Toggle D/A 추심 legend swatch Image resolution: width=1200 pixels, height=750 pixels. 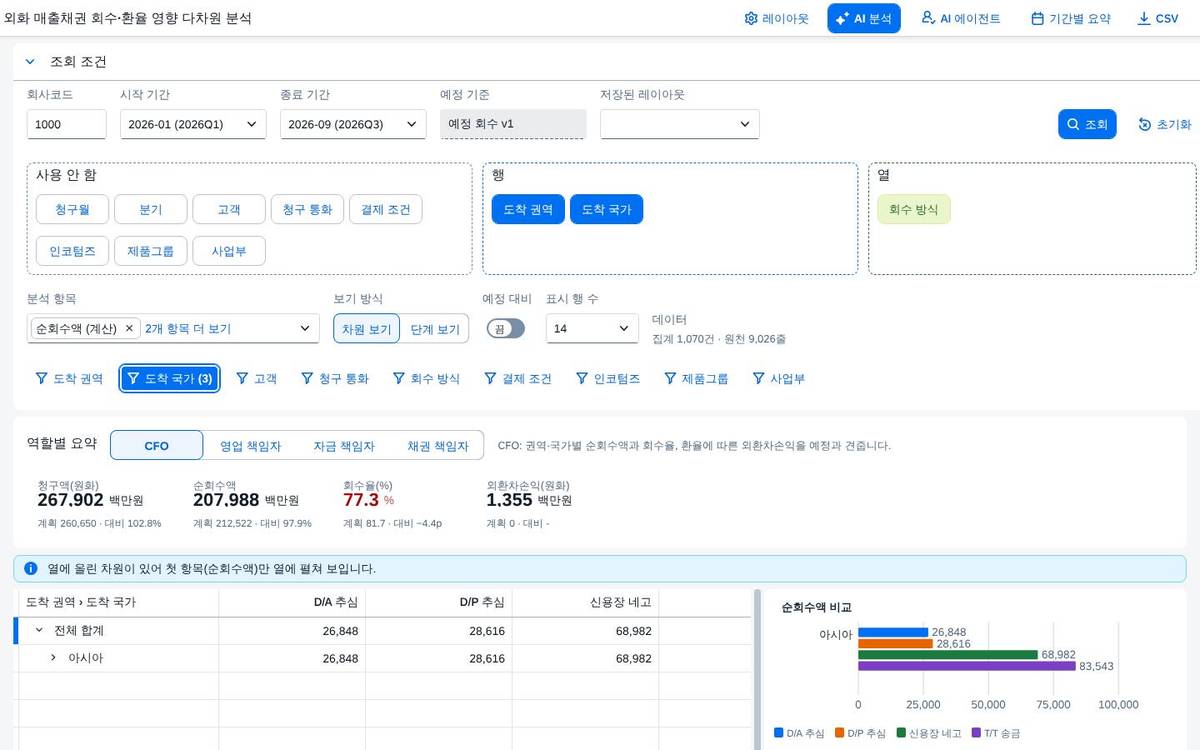pyautogui.click(x=779, y=733)
